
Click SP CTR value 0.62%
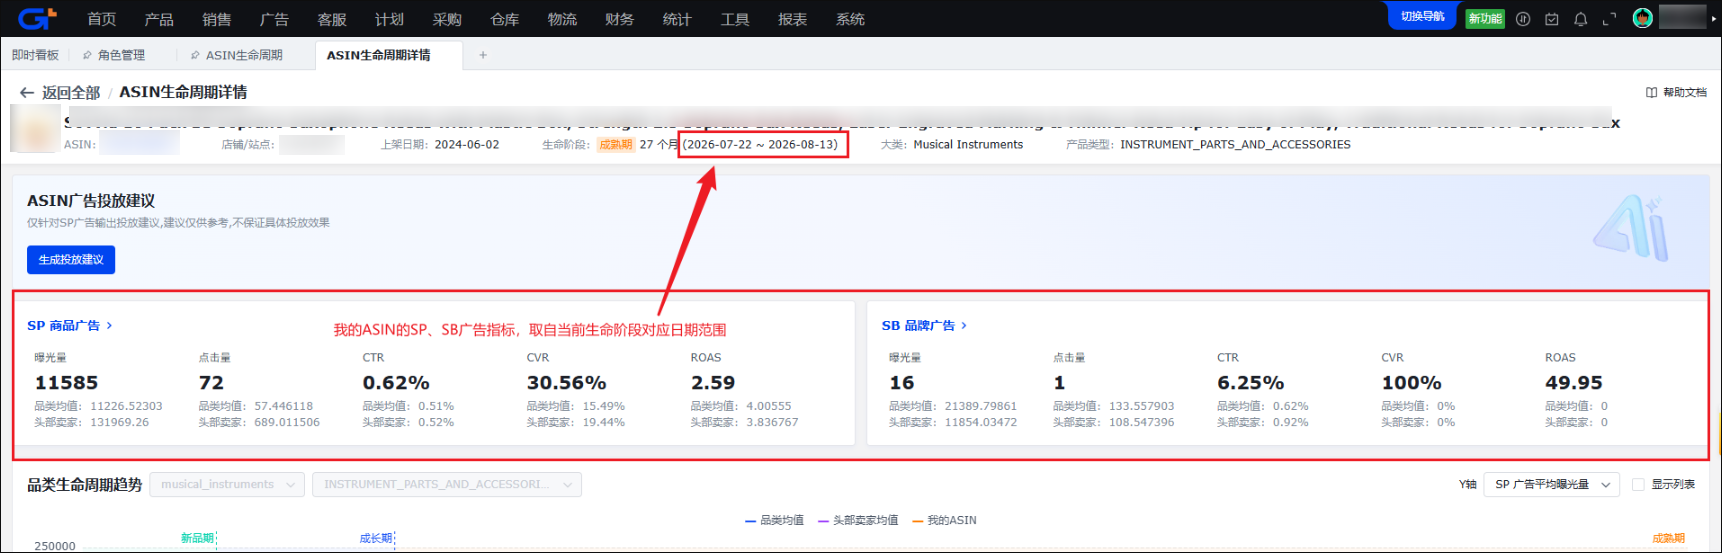tap(396, 383)
